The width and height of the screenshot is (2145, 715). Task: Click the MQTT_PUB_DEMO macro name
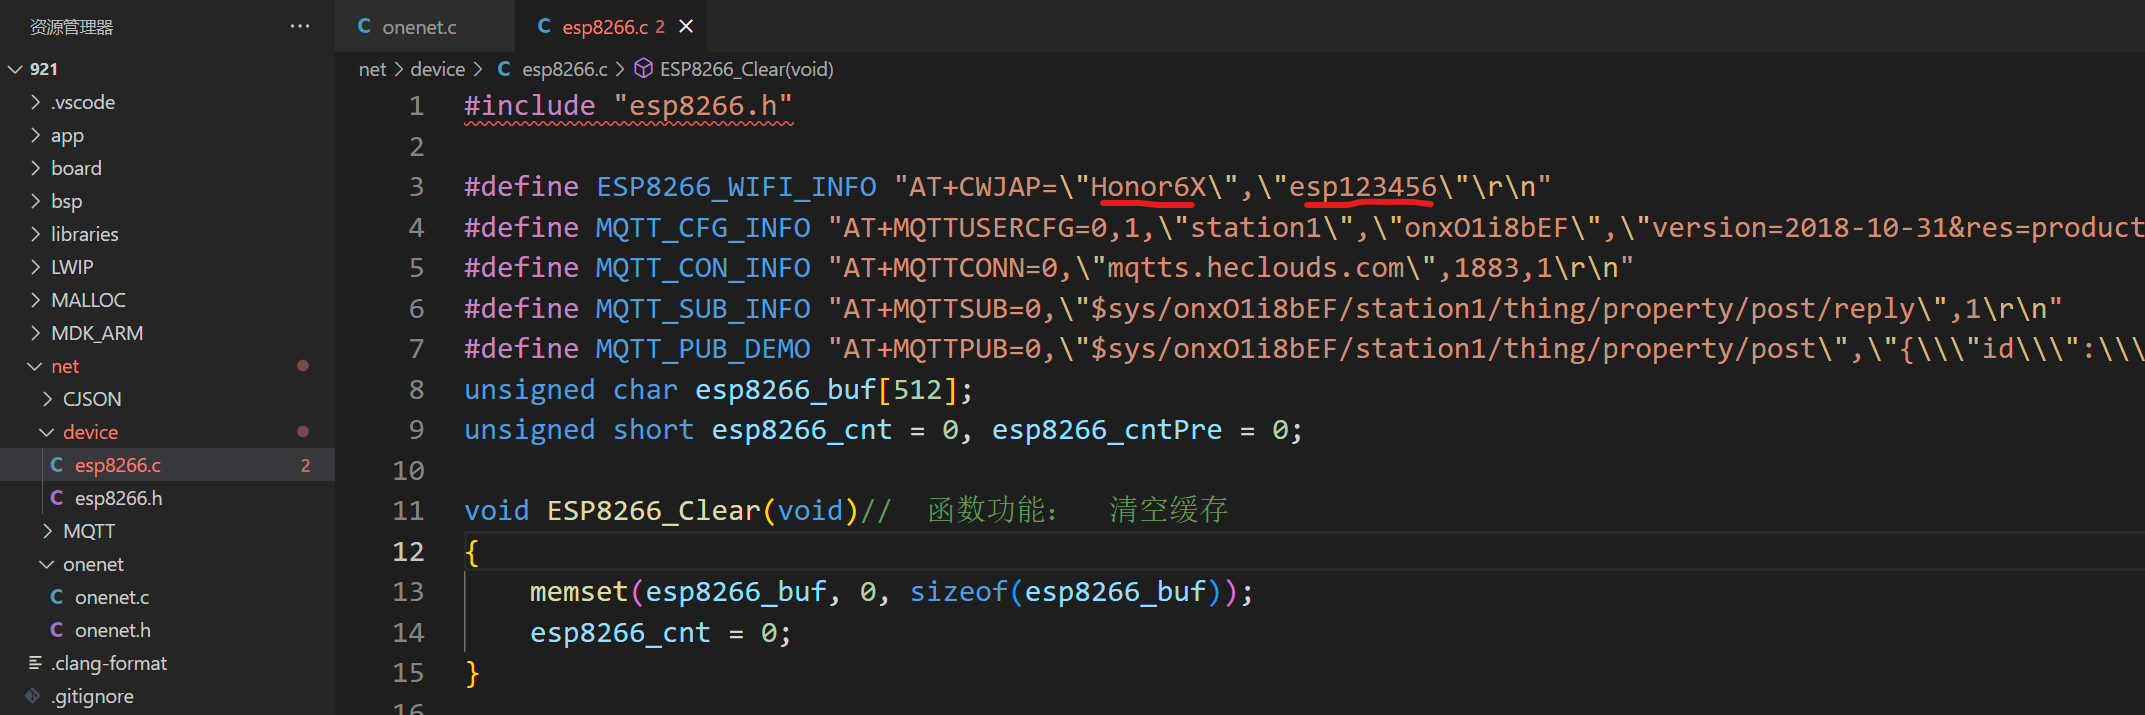pos(703,349)
